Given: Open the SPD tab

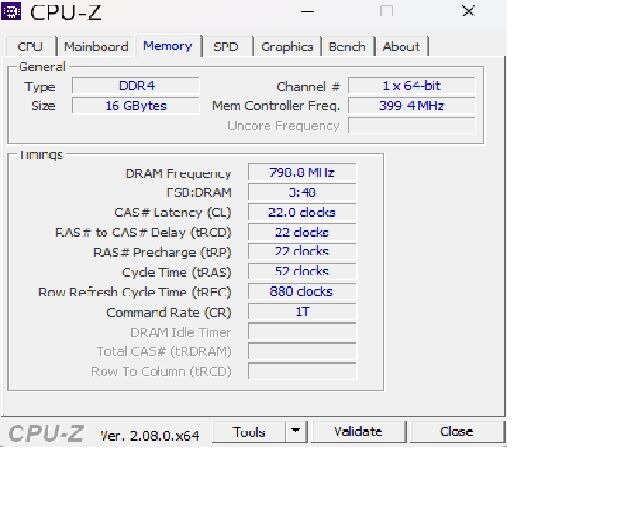Looking at the screenshot, I should (226, 47).
